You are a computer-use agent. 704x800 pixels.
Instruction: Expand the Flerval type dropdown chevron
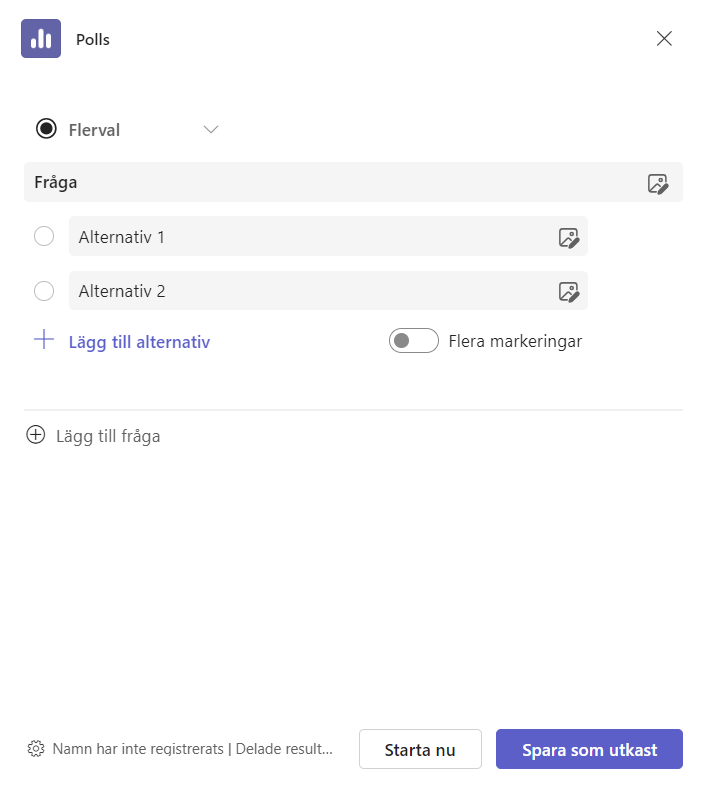point(211,130)
